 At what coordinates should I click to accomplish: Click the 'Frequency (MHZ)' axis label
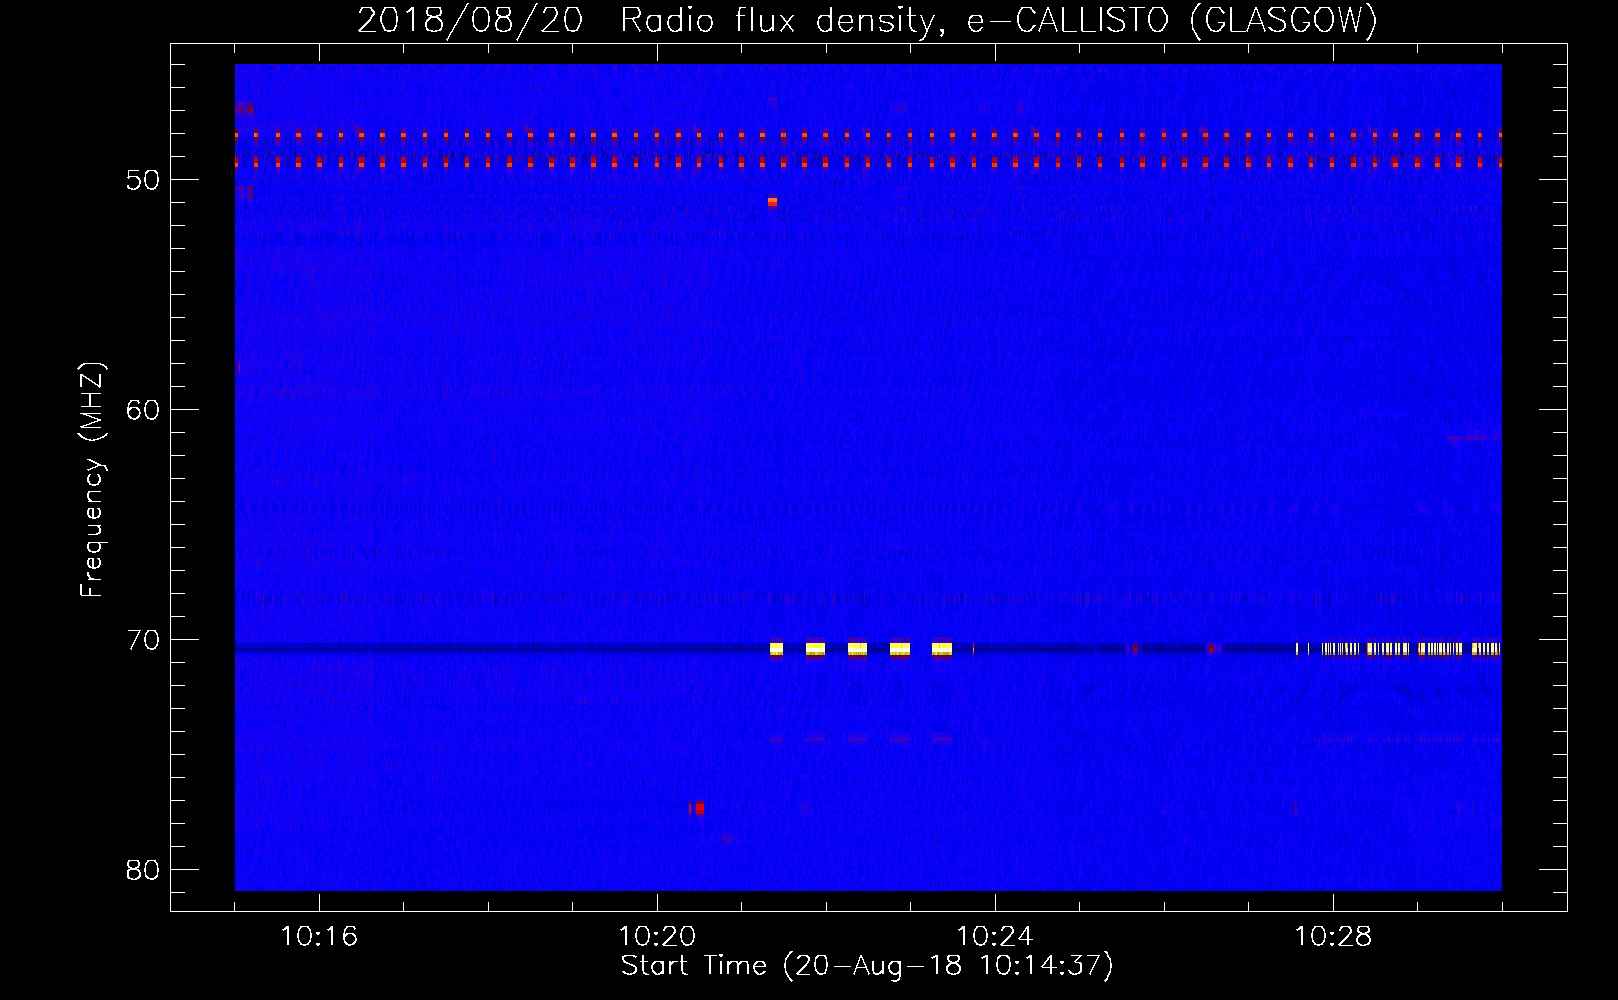coord(91,480)
